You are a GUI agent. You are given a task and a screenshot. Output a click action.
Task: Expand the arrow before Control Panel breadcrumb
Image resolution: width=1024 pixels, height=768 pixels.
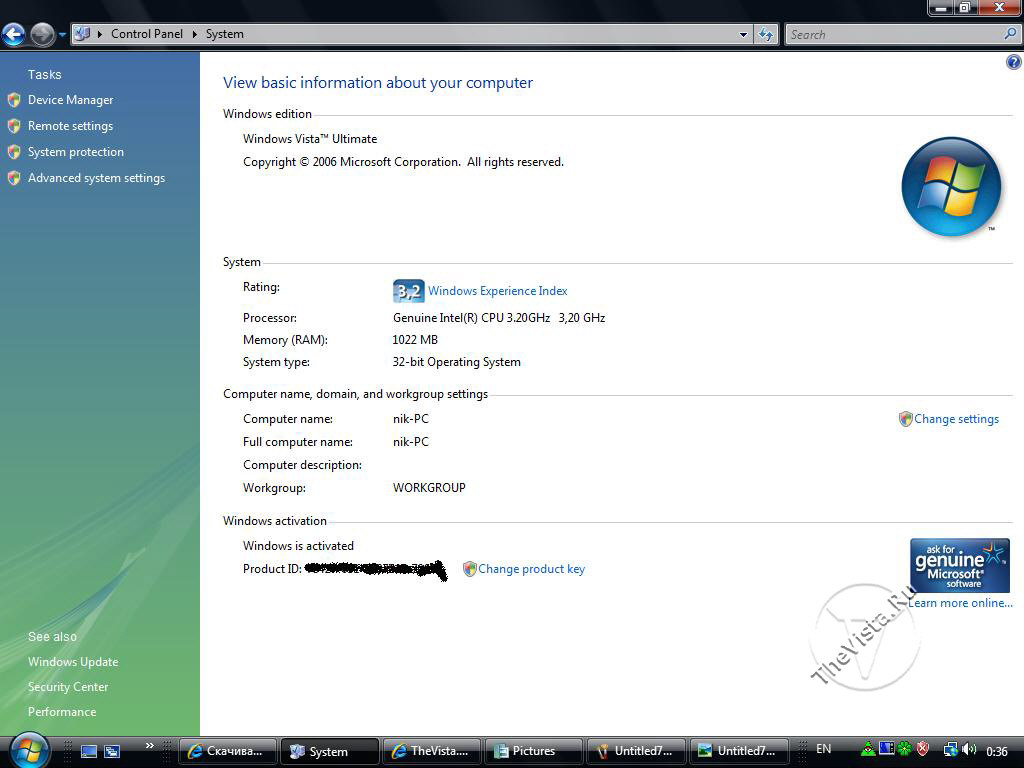tap(100, 34)
